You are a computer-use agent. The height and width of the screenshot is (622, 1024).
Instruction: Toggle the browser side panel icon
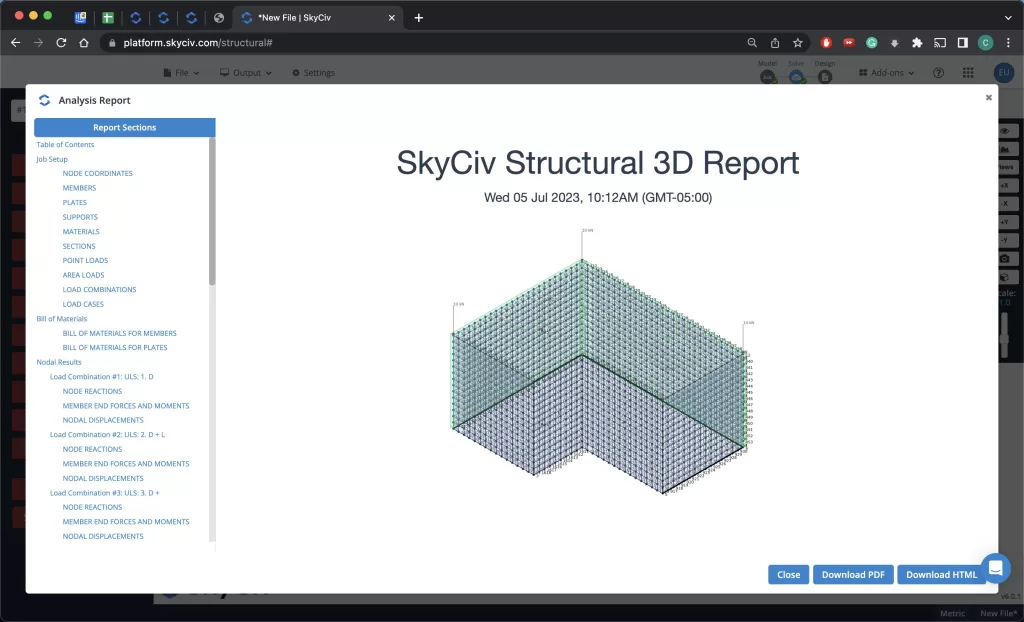point(963,42)
